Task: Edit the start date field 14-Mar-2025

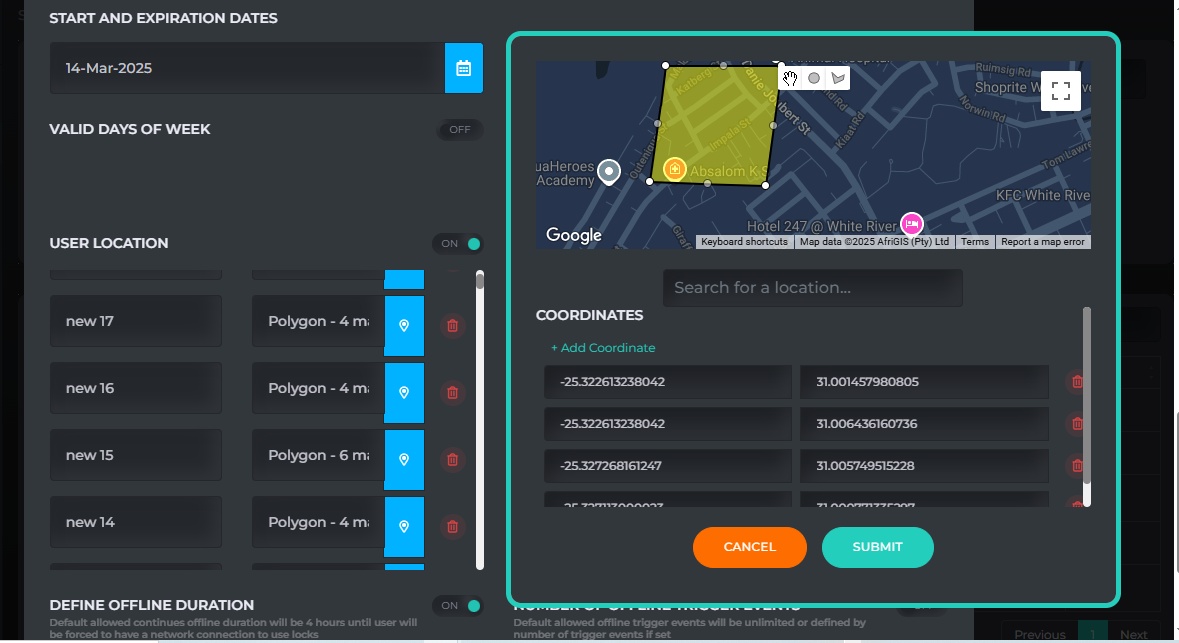Action: click(x=247, y=68)
